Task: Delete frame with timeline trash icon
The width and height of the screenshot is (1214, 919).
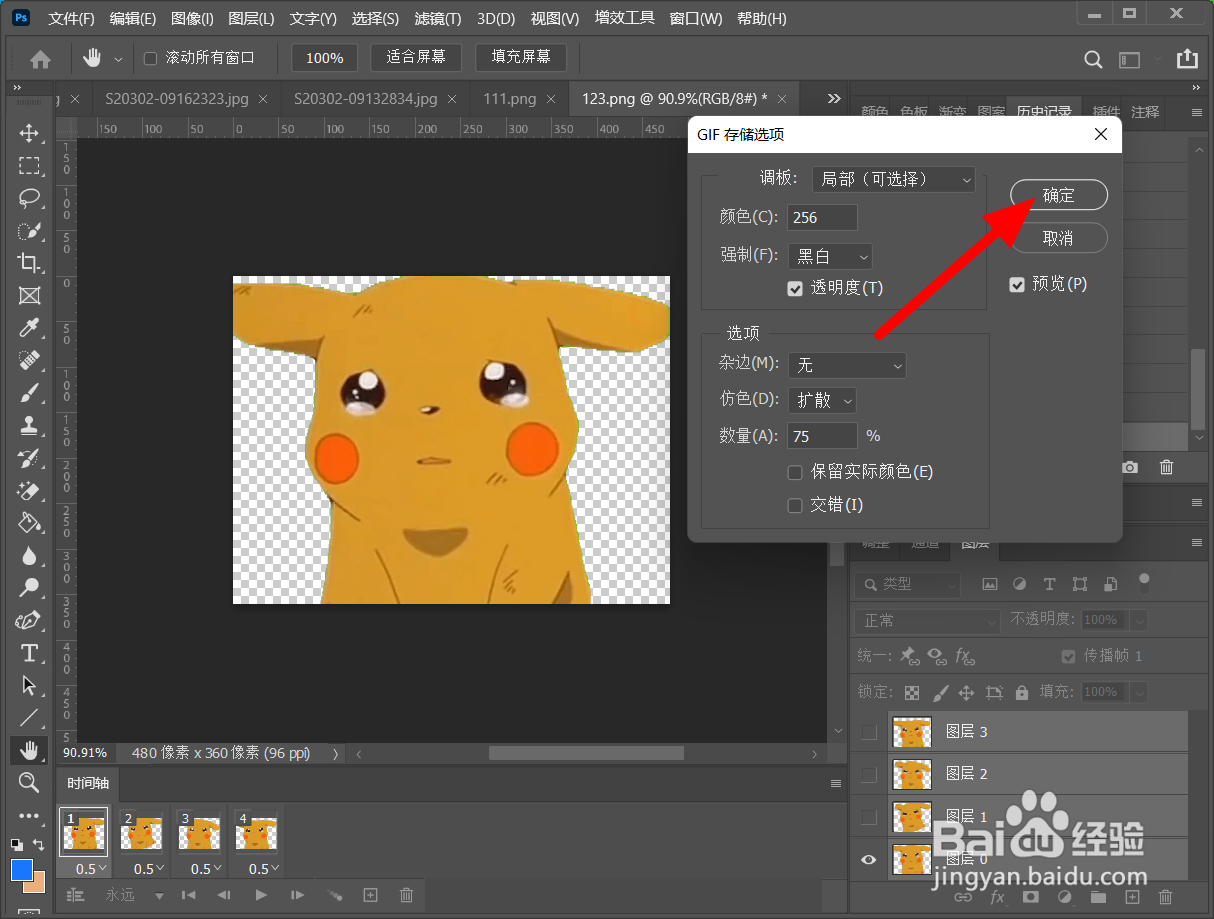Action: [x=406, y=895]
